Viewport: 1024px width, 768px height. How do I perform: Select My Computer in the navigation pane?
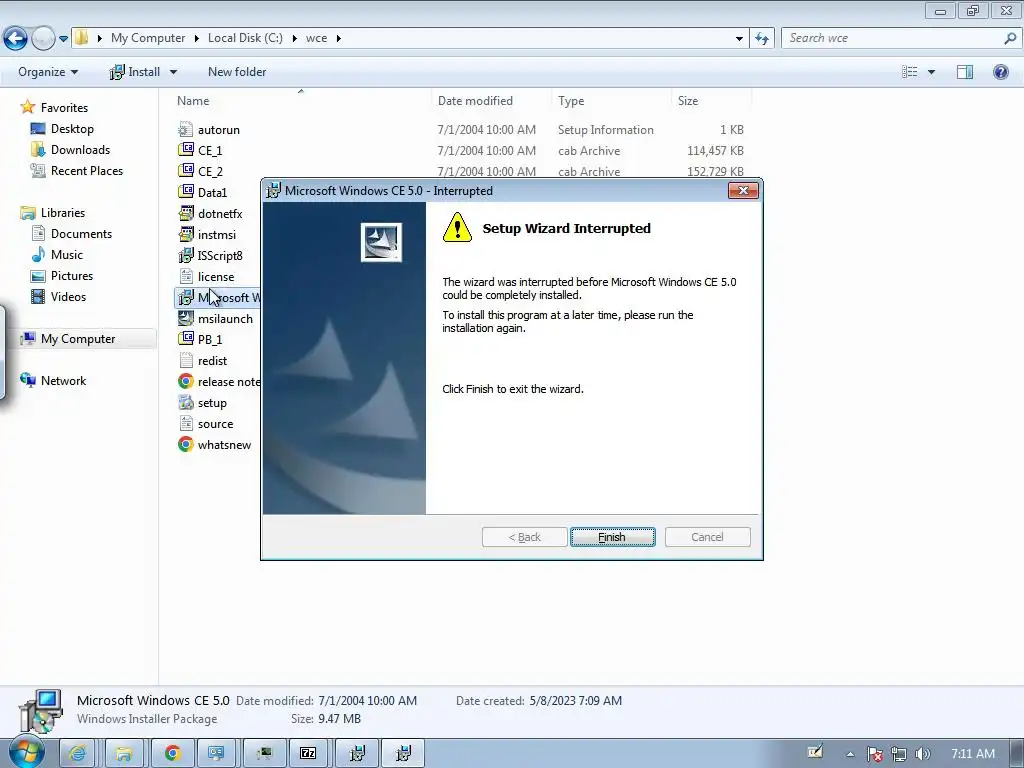(x=78, y=339)
